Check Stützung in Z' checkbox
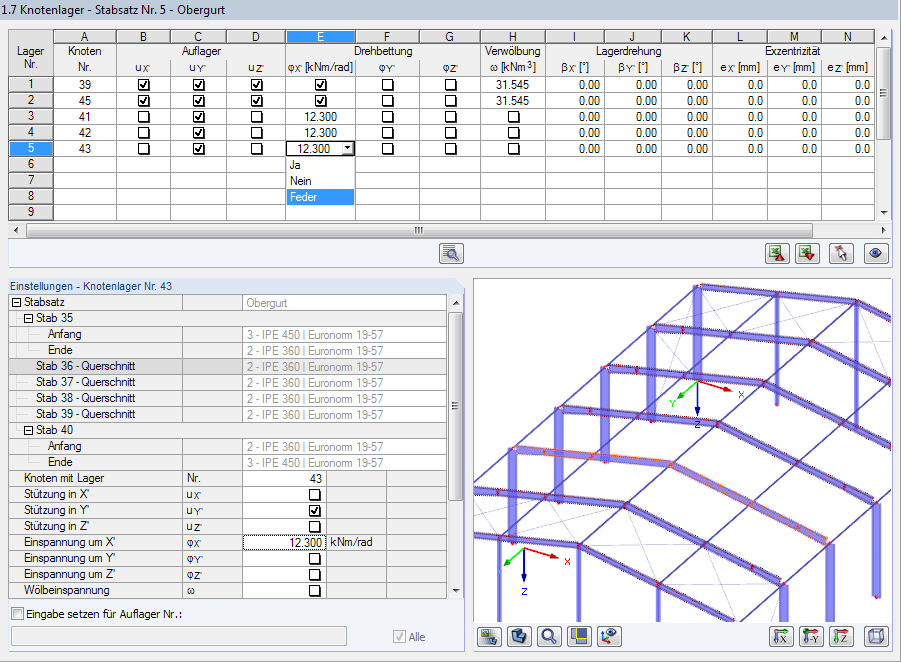Viewport: 901px width, 662px height. pyautogui.click(x=314, y=526)
